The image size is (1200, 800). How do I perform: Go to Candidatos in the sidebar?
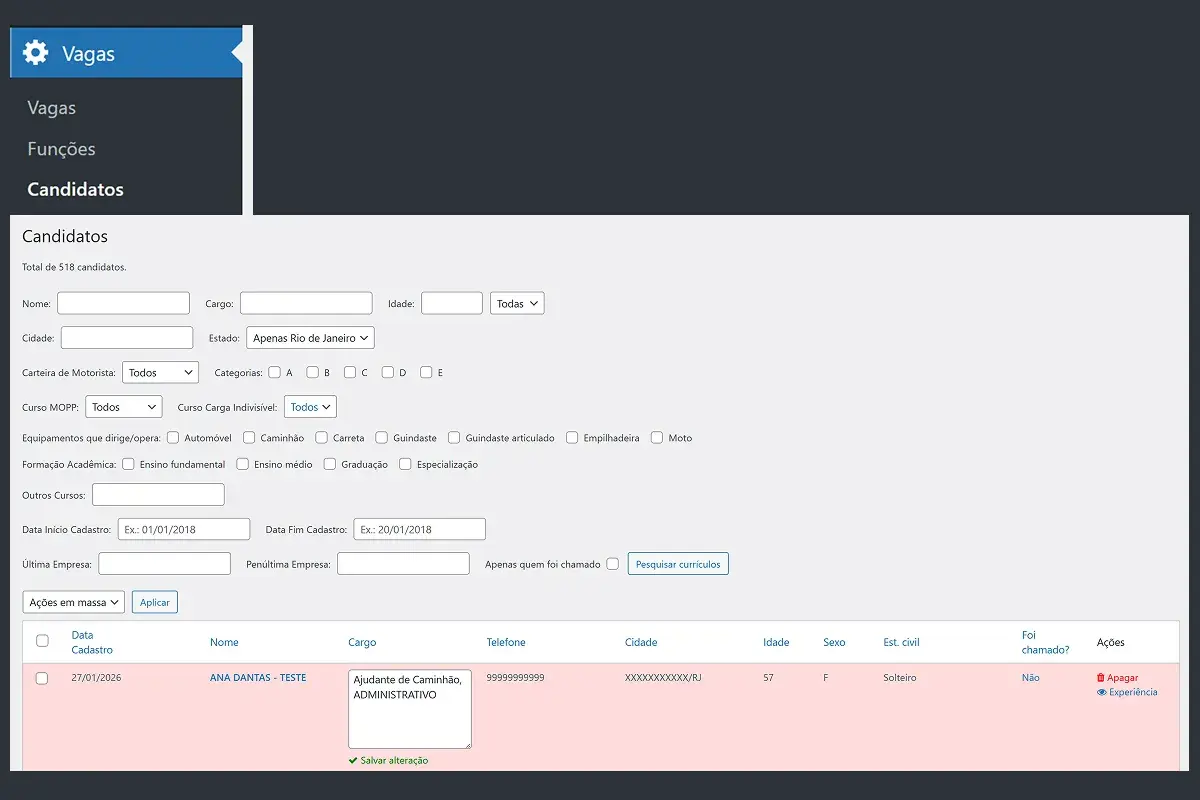coord(75,189)
